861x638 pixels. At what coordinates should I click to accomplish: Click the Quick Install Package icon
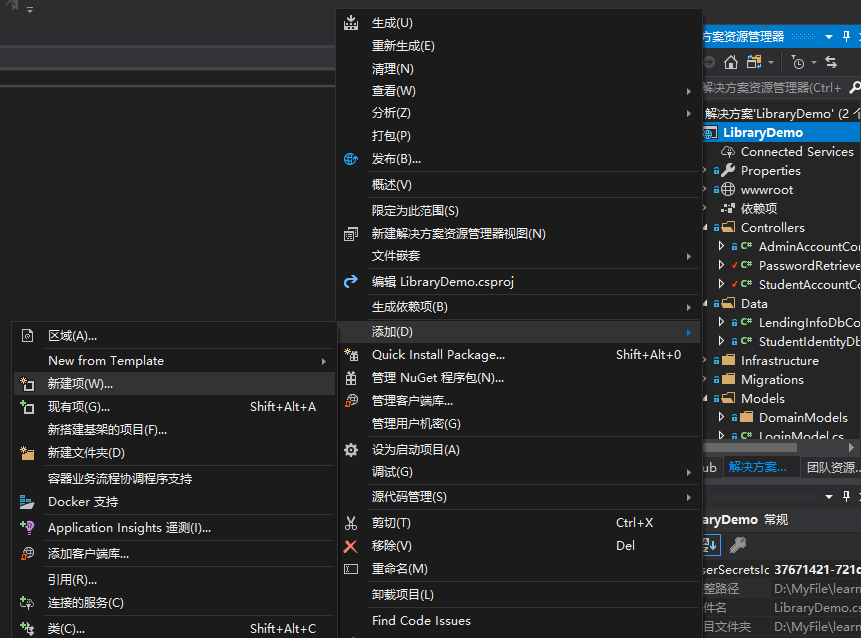351,355
